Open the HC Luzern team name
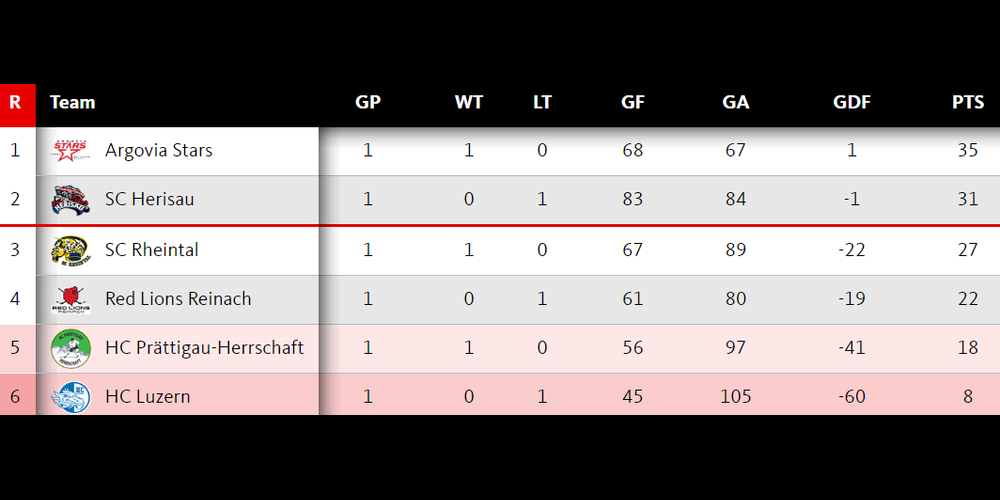This screenshot has width=1000, height=500. pos(148,397)
